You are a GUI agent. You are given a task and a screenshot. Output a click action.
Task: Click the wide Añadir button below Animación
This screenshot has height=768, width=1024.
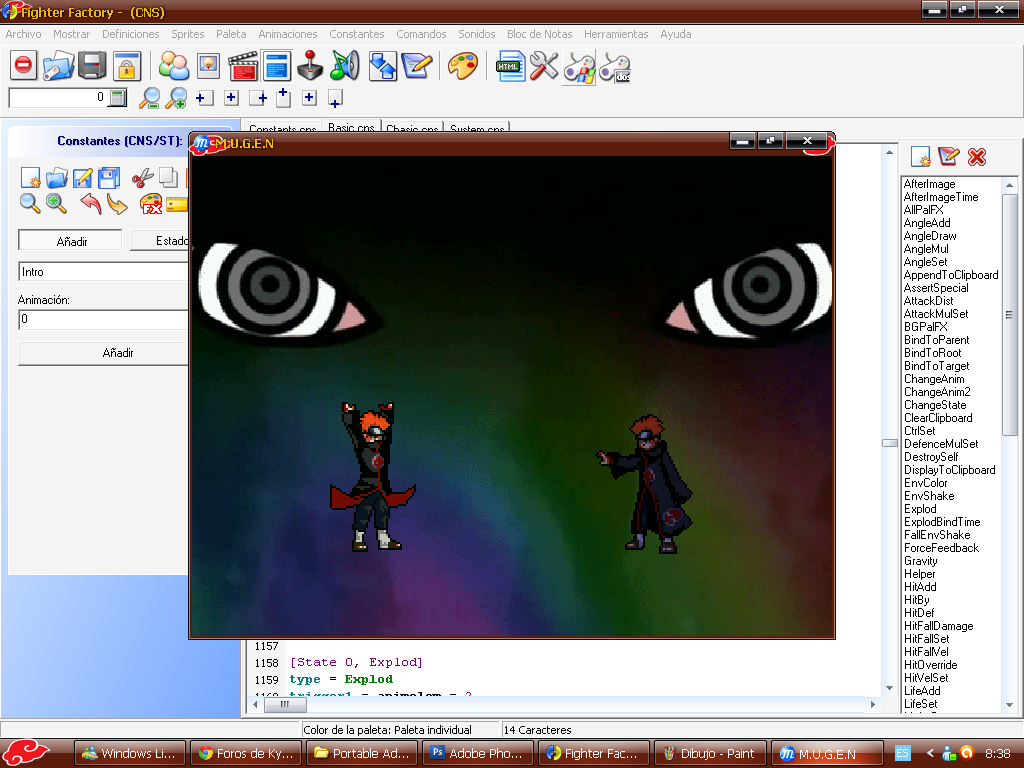(x=104, y=353)
